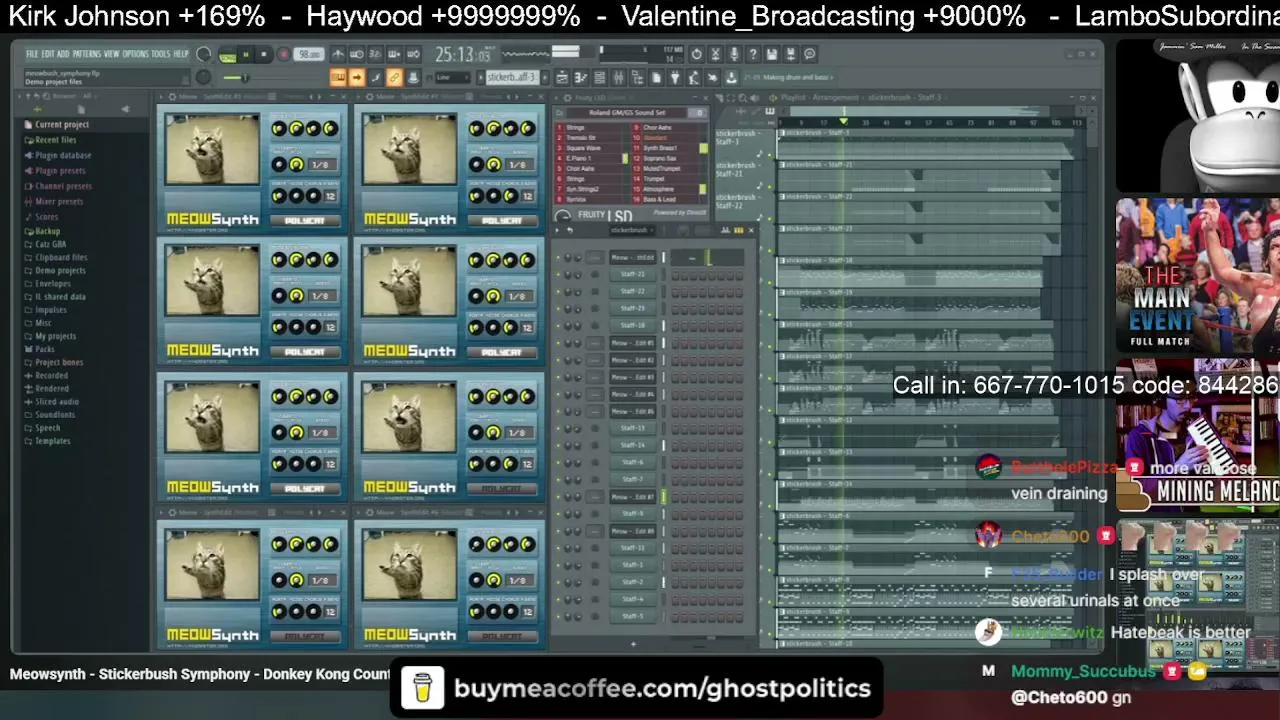Click the playlist speaker playback tool
This screenshot has height=720, width=1280.
(x=757, y=98)
